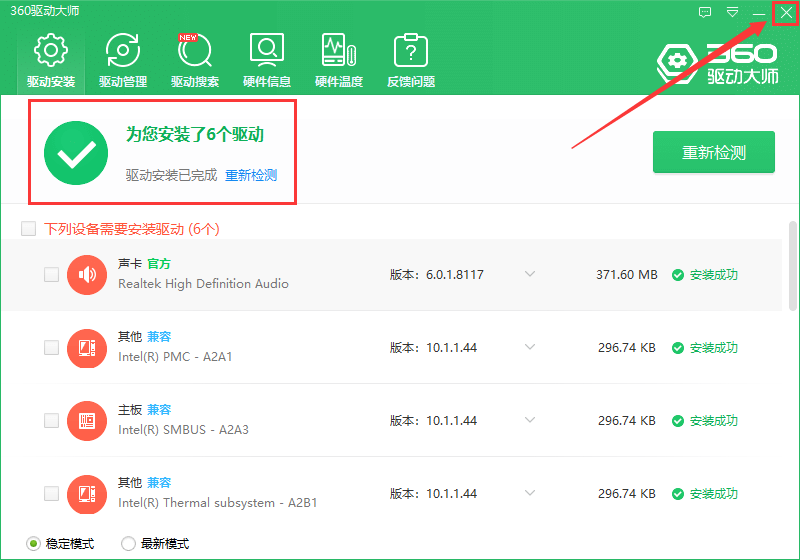
Task: Click the 兼容 tag on 主板 row
Action: 159,410
